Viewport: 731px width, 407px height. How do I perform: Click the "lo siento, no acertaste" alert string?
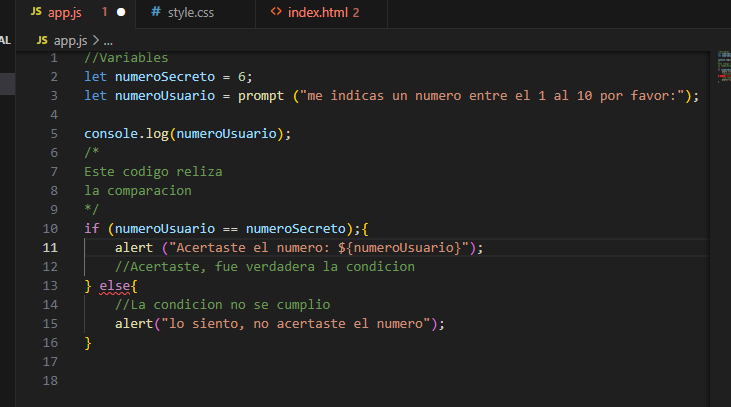tap(296, 324)
